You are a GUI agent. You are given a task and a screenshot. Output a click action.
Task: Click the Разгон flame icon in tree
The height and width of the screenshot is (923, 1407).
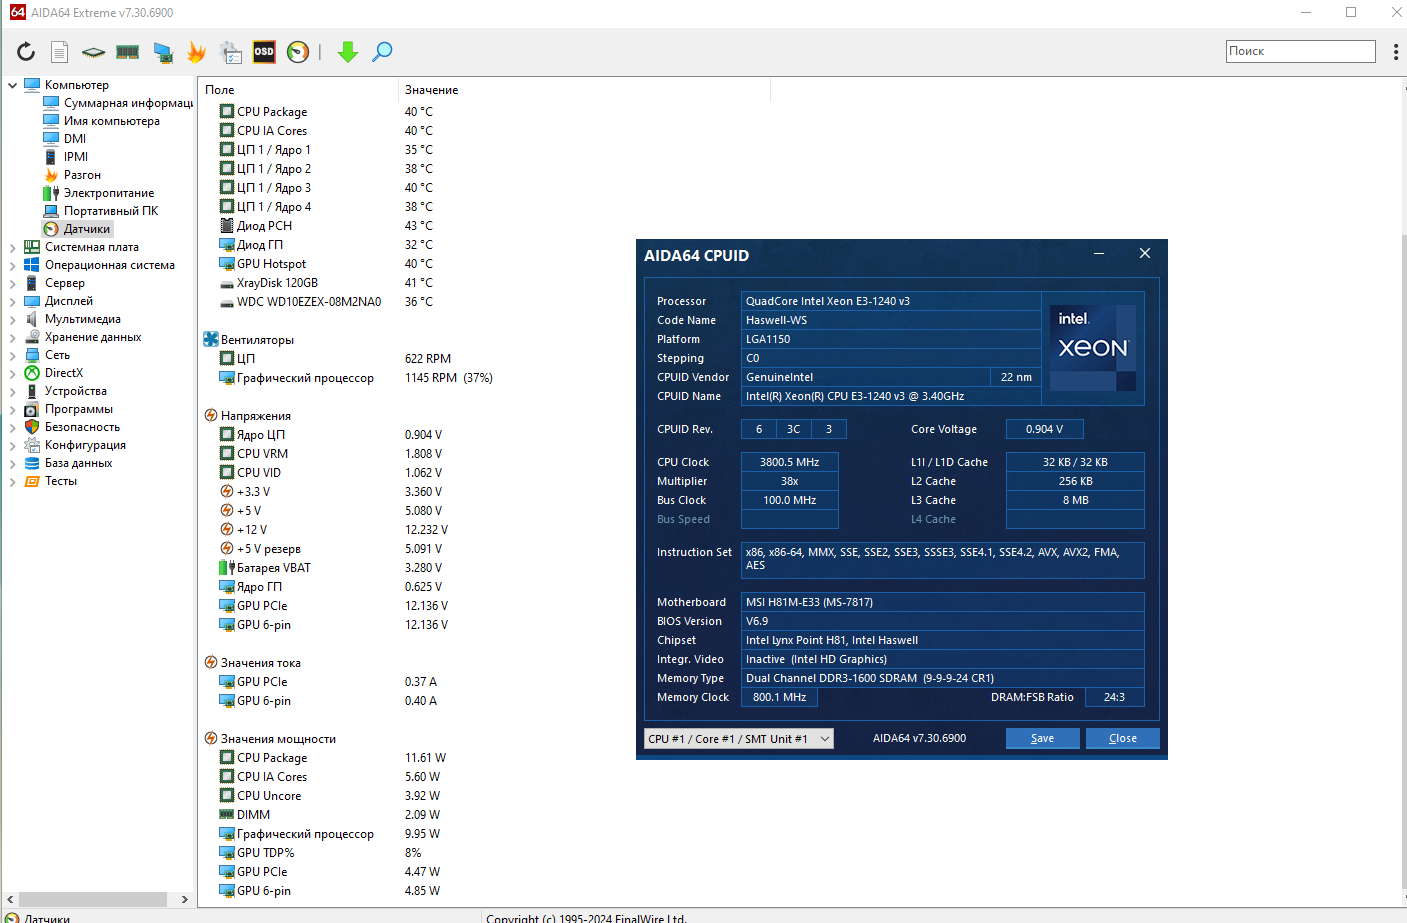click(51, 175)
